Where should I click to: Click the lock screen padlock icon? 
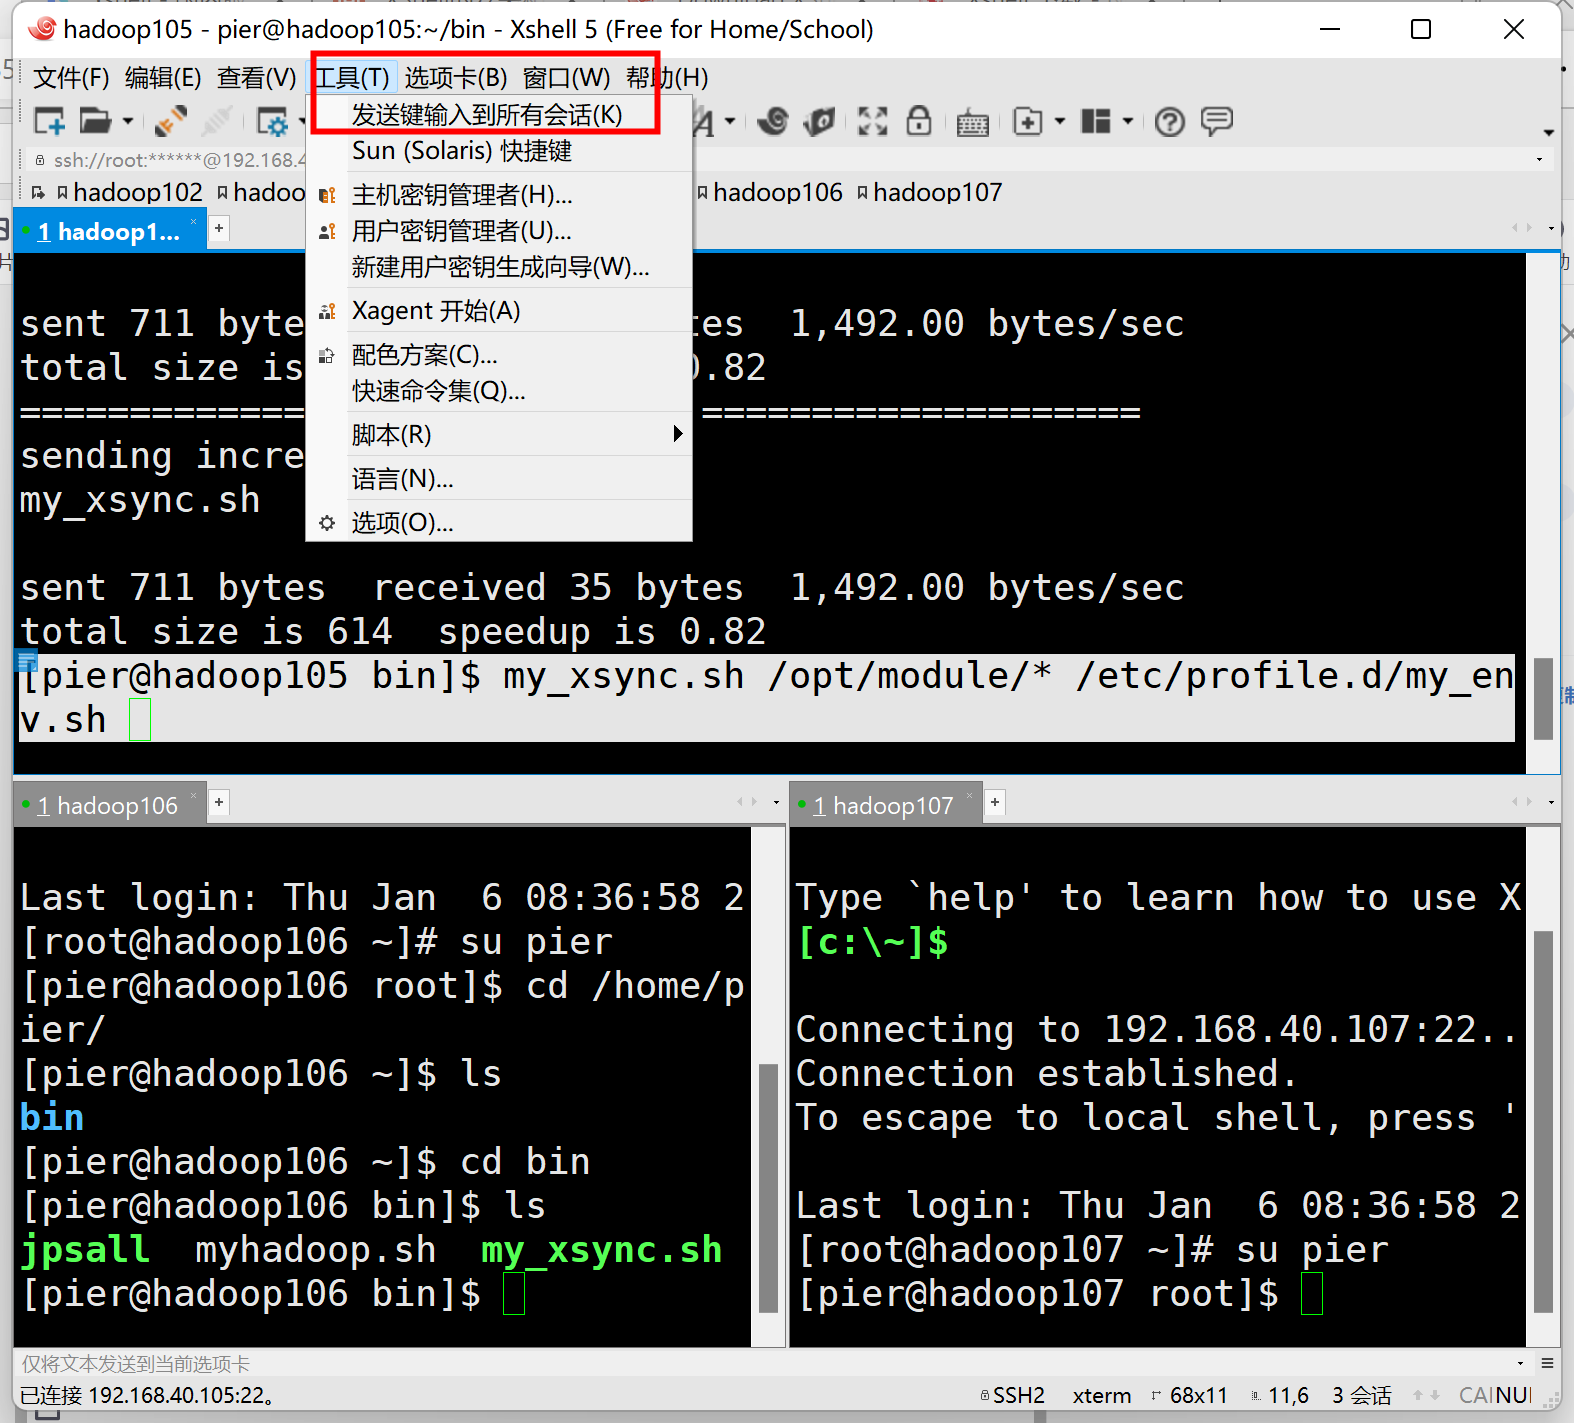coord(919,121)
